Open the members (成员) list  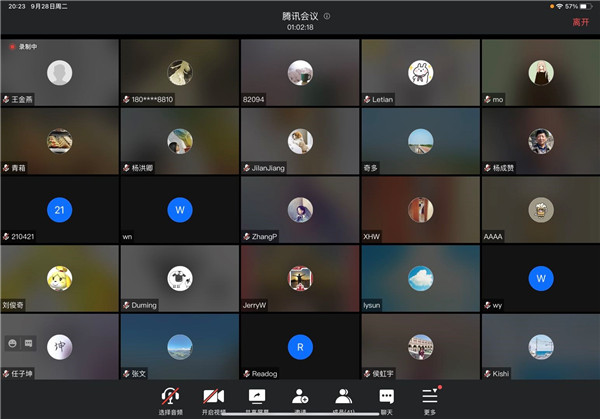(x=343, y=399)
